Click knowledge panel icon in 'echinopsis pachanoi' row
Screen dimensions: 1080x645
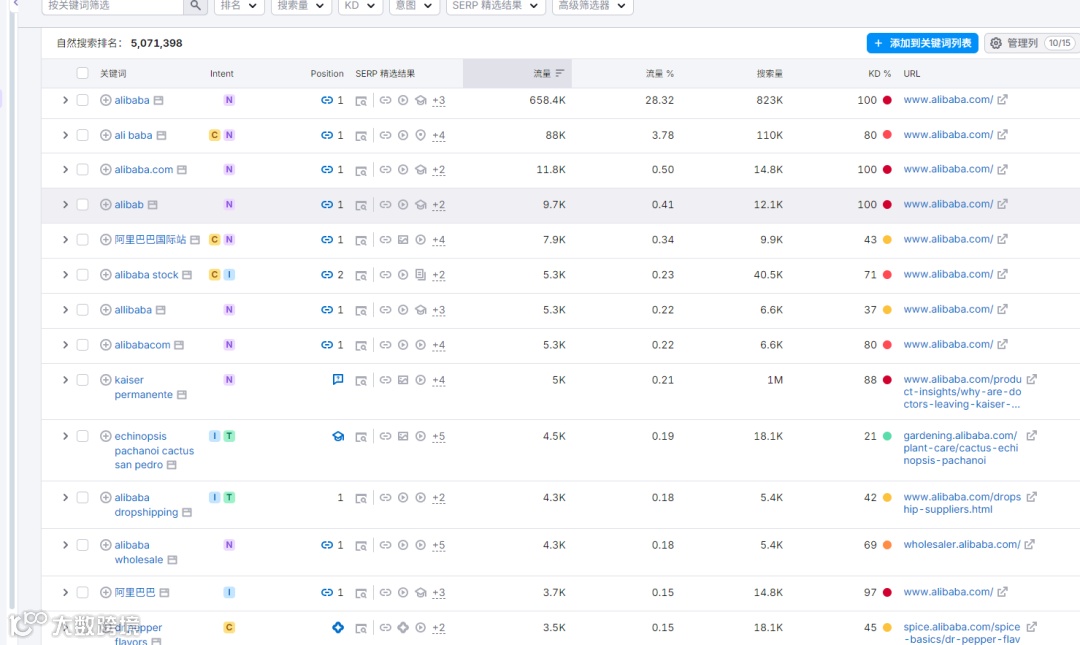[338, 436]
